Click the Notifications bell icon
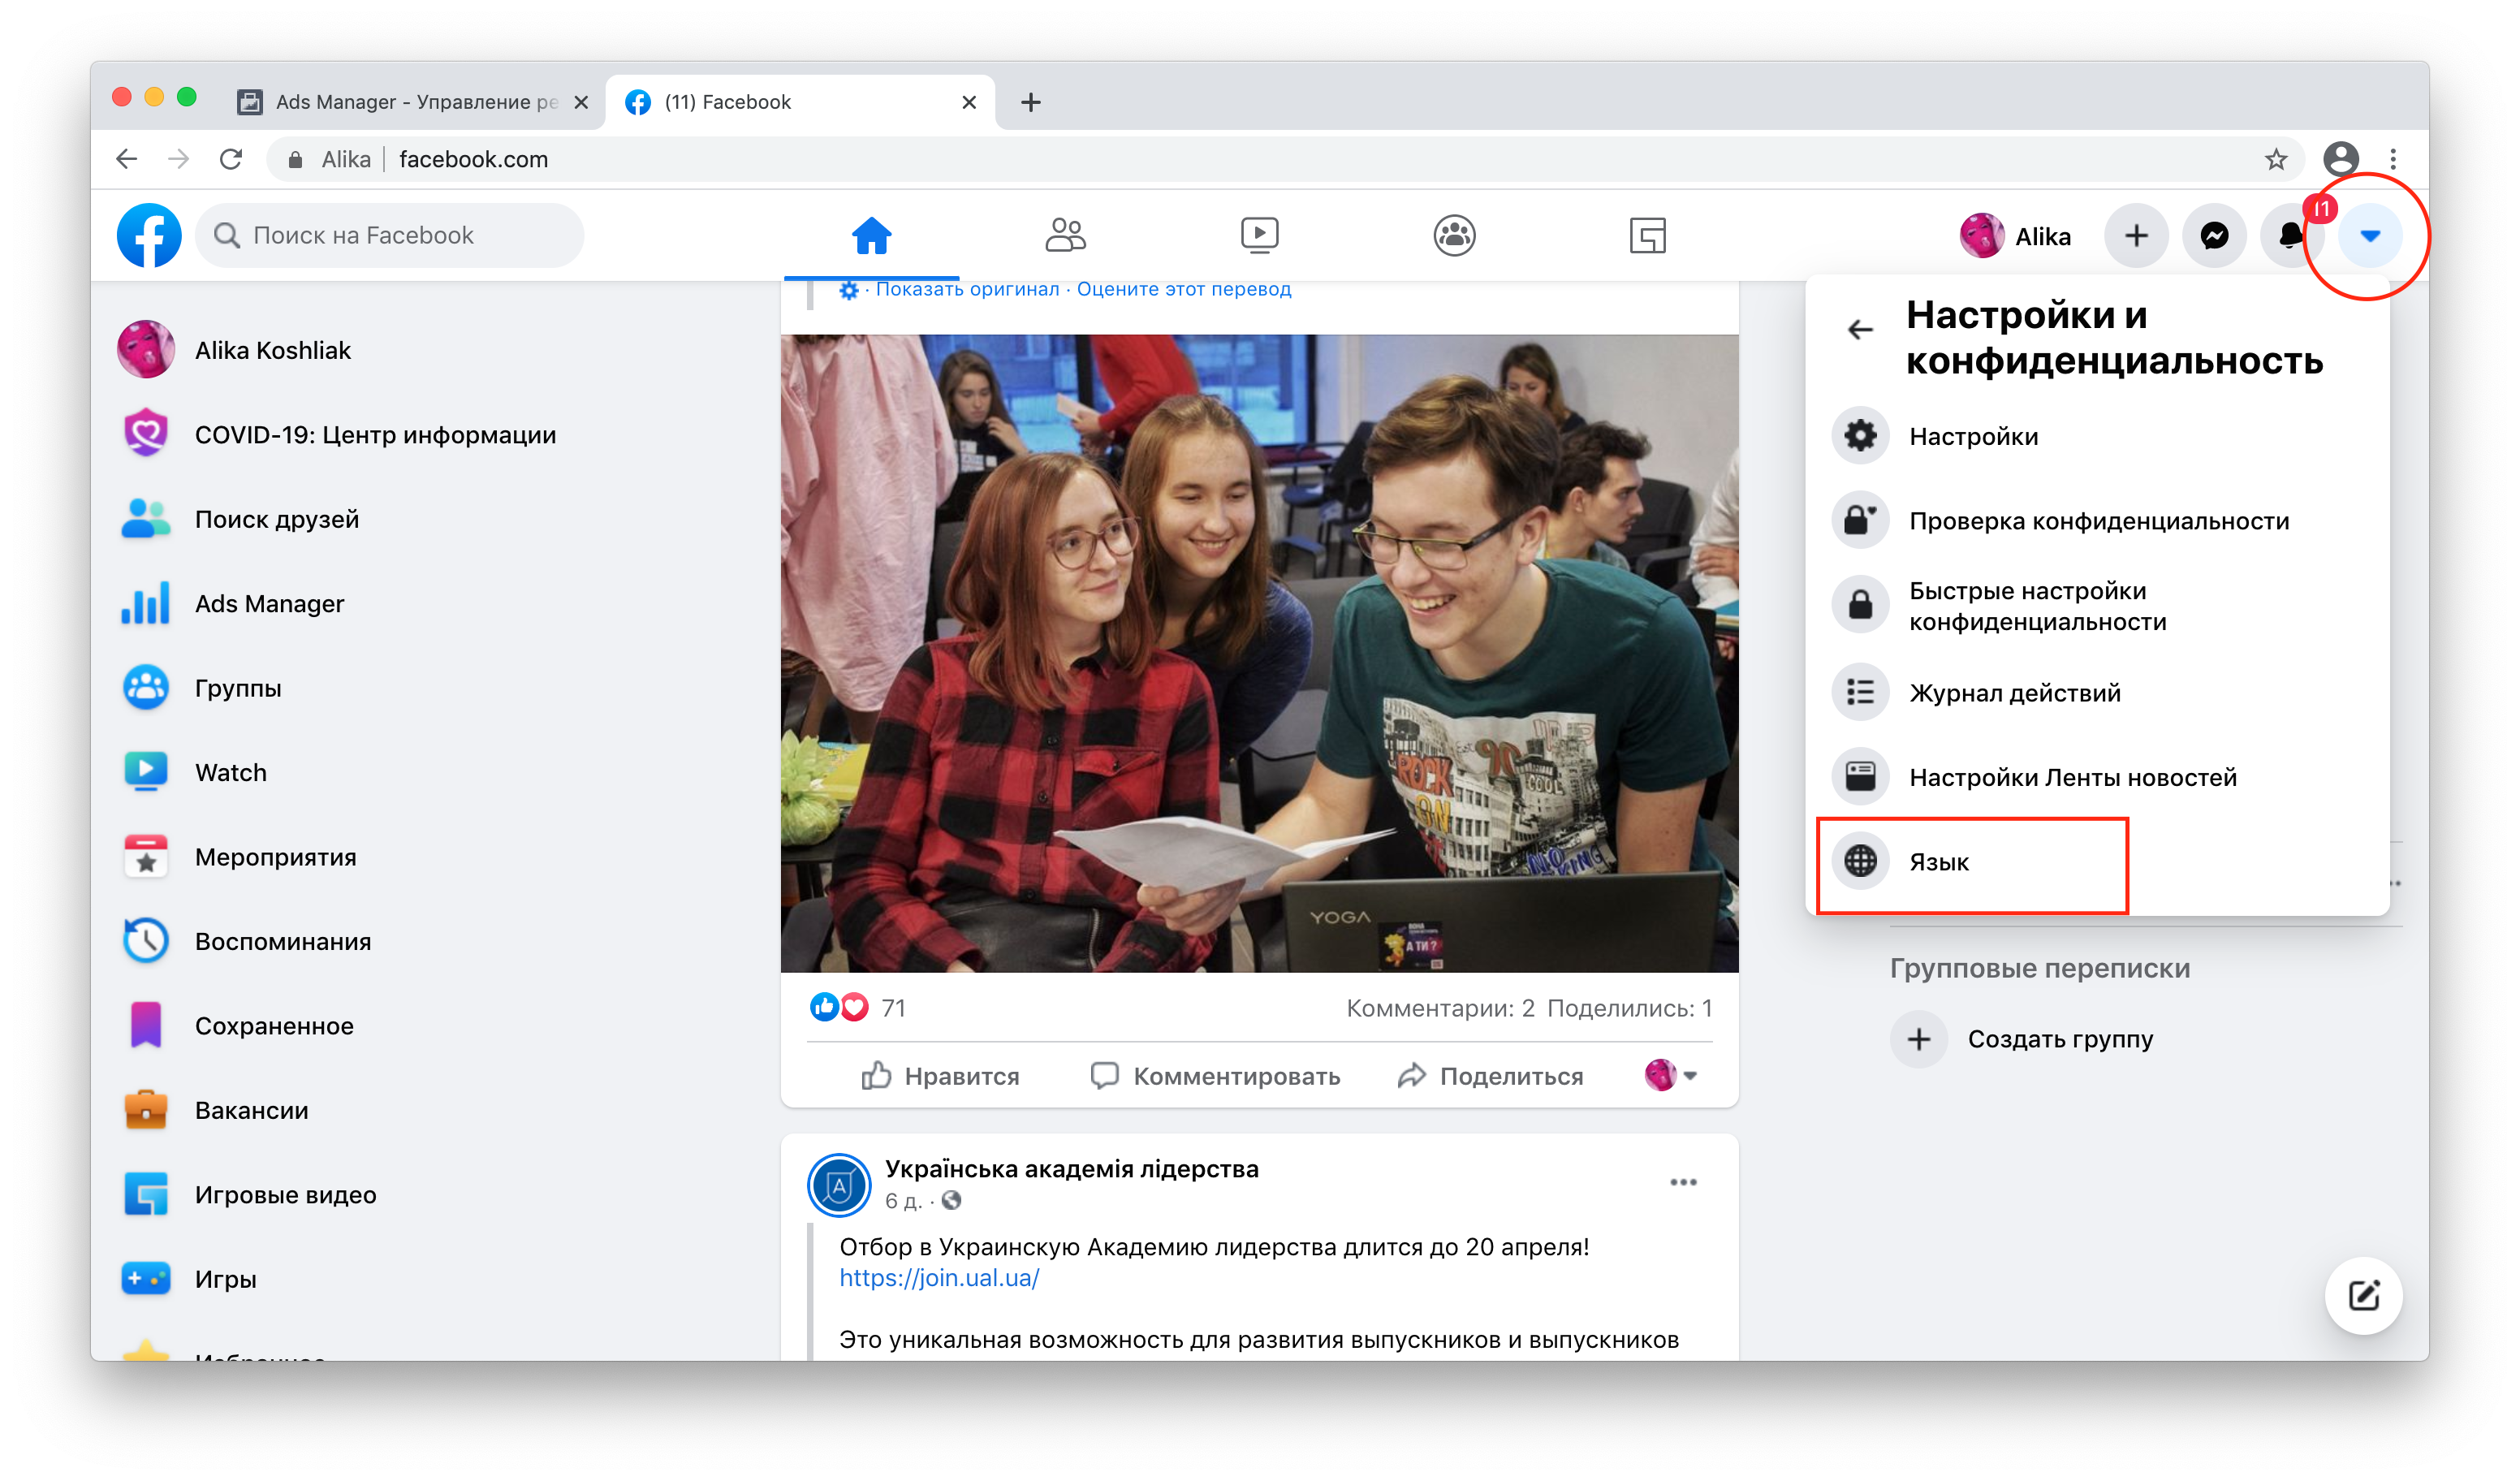Viewport: 2520px width, 1481px height. click(x=2291, y=235)
